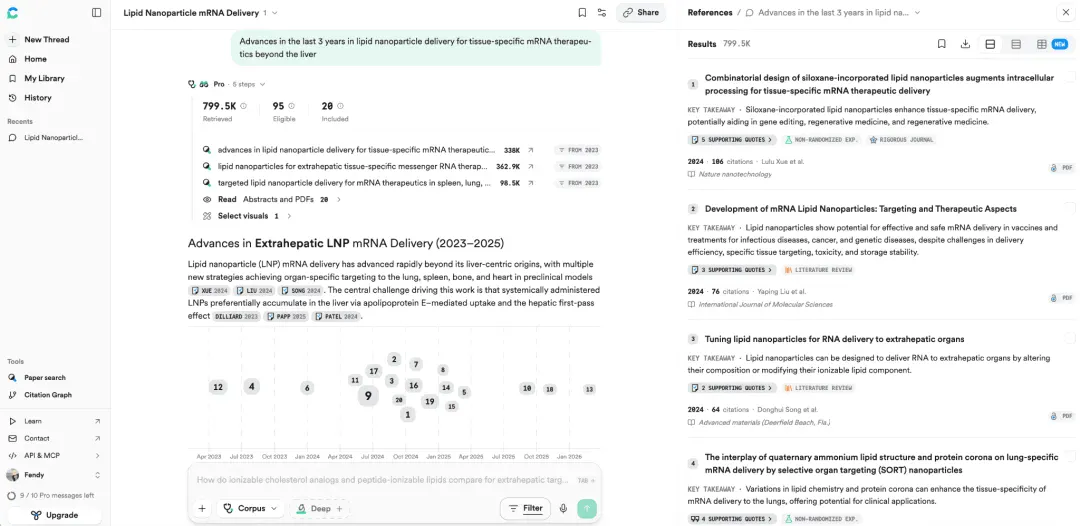Image resolution: width=1080 pixels, height=526 pixels.
Task: Open History in sidebar
Action: tap(37, 97)
